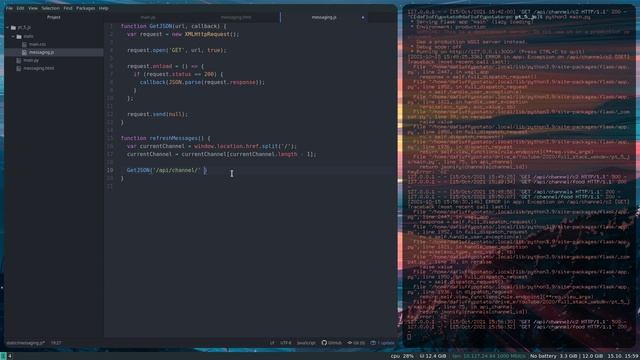Click the No battery status indicator
640x360 pixels.
[543, 356]
